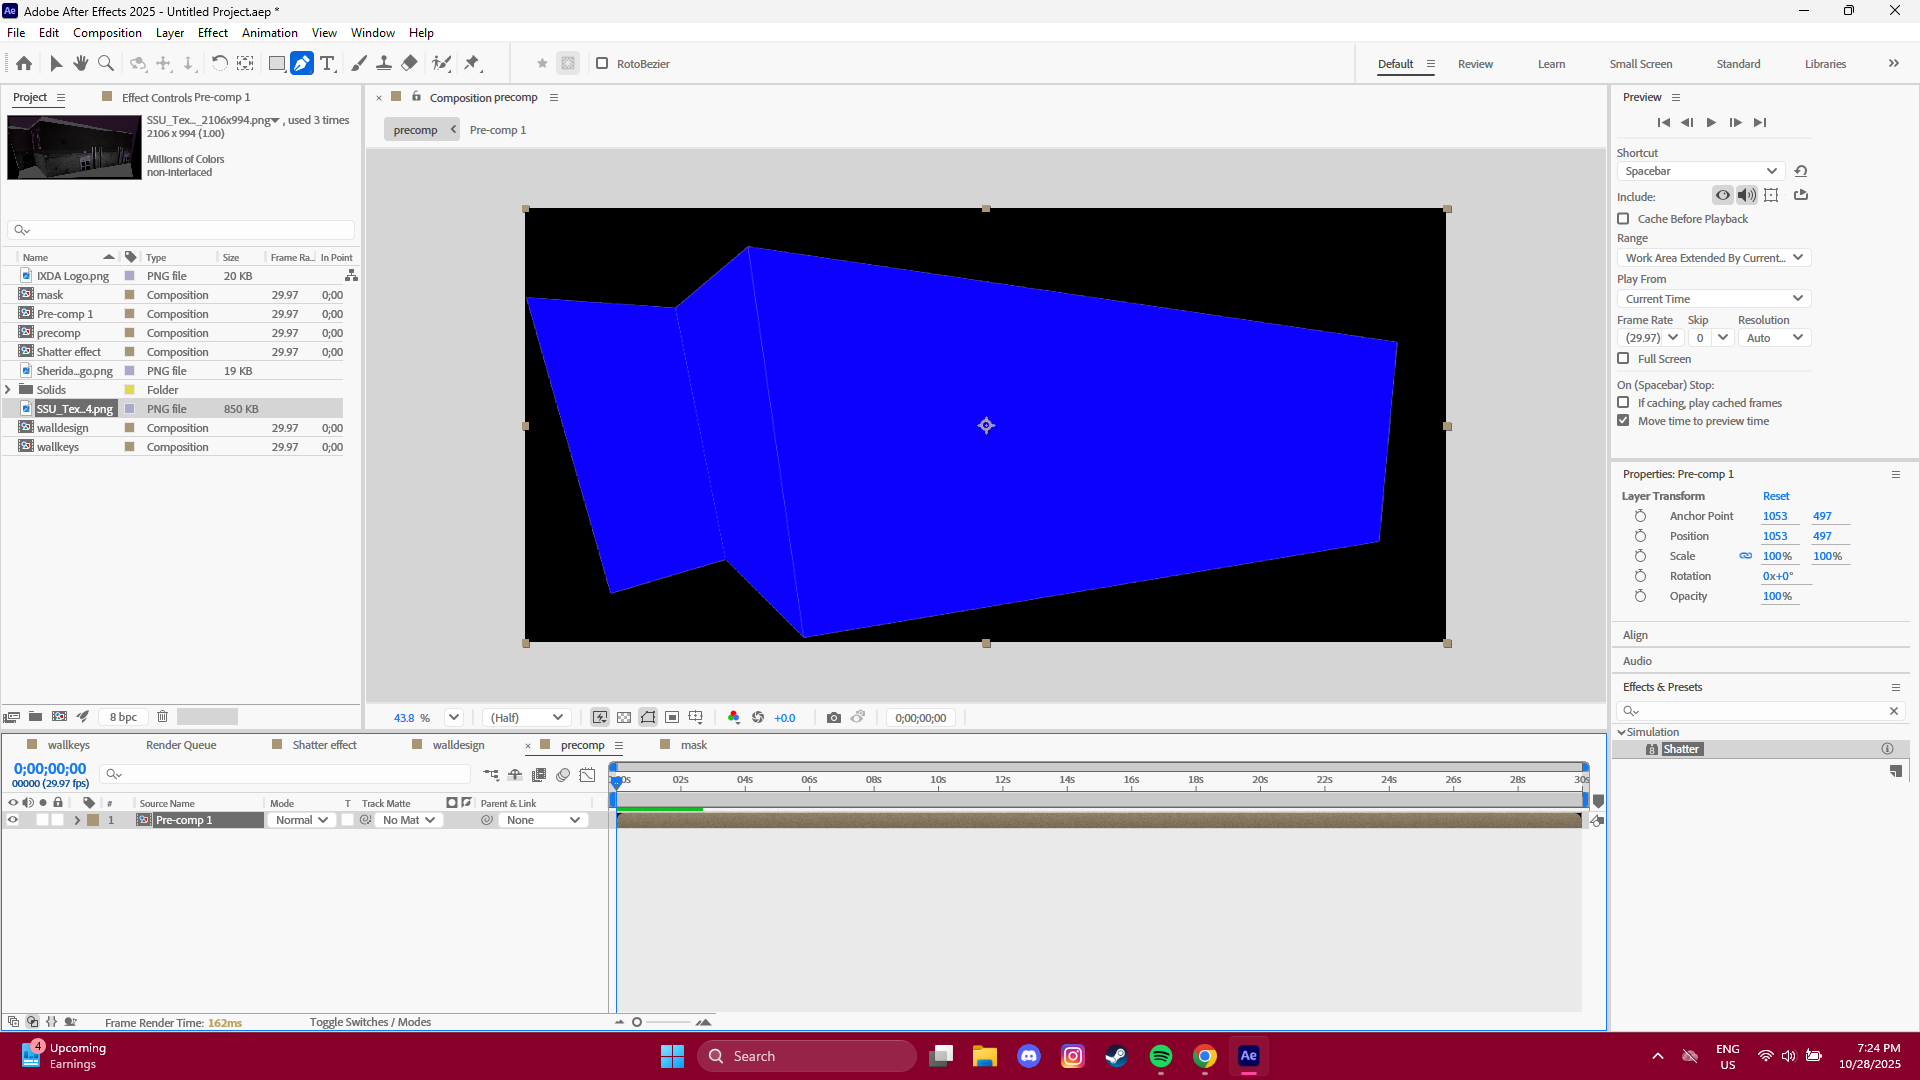The image size is (1920, 1080).
Task: Open the Composition menu
Action: [x=106, y=32]
